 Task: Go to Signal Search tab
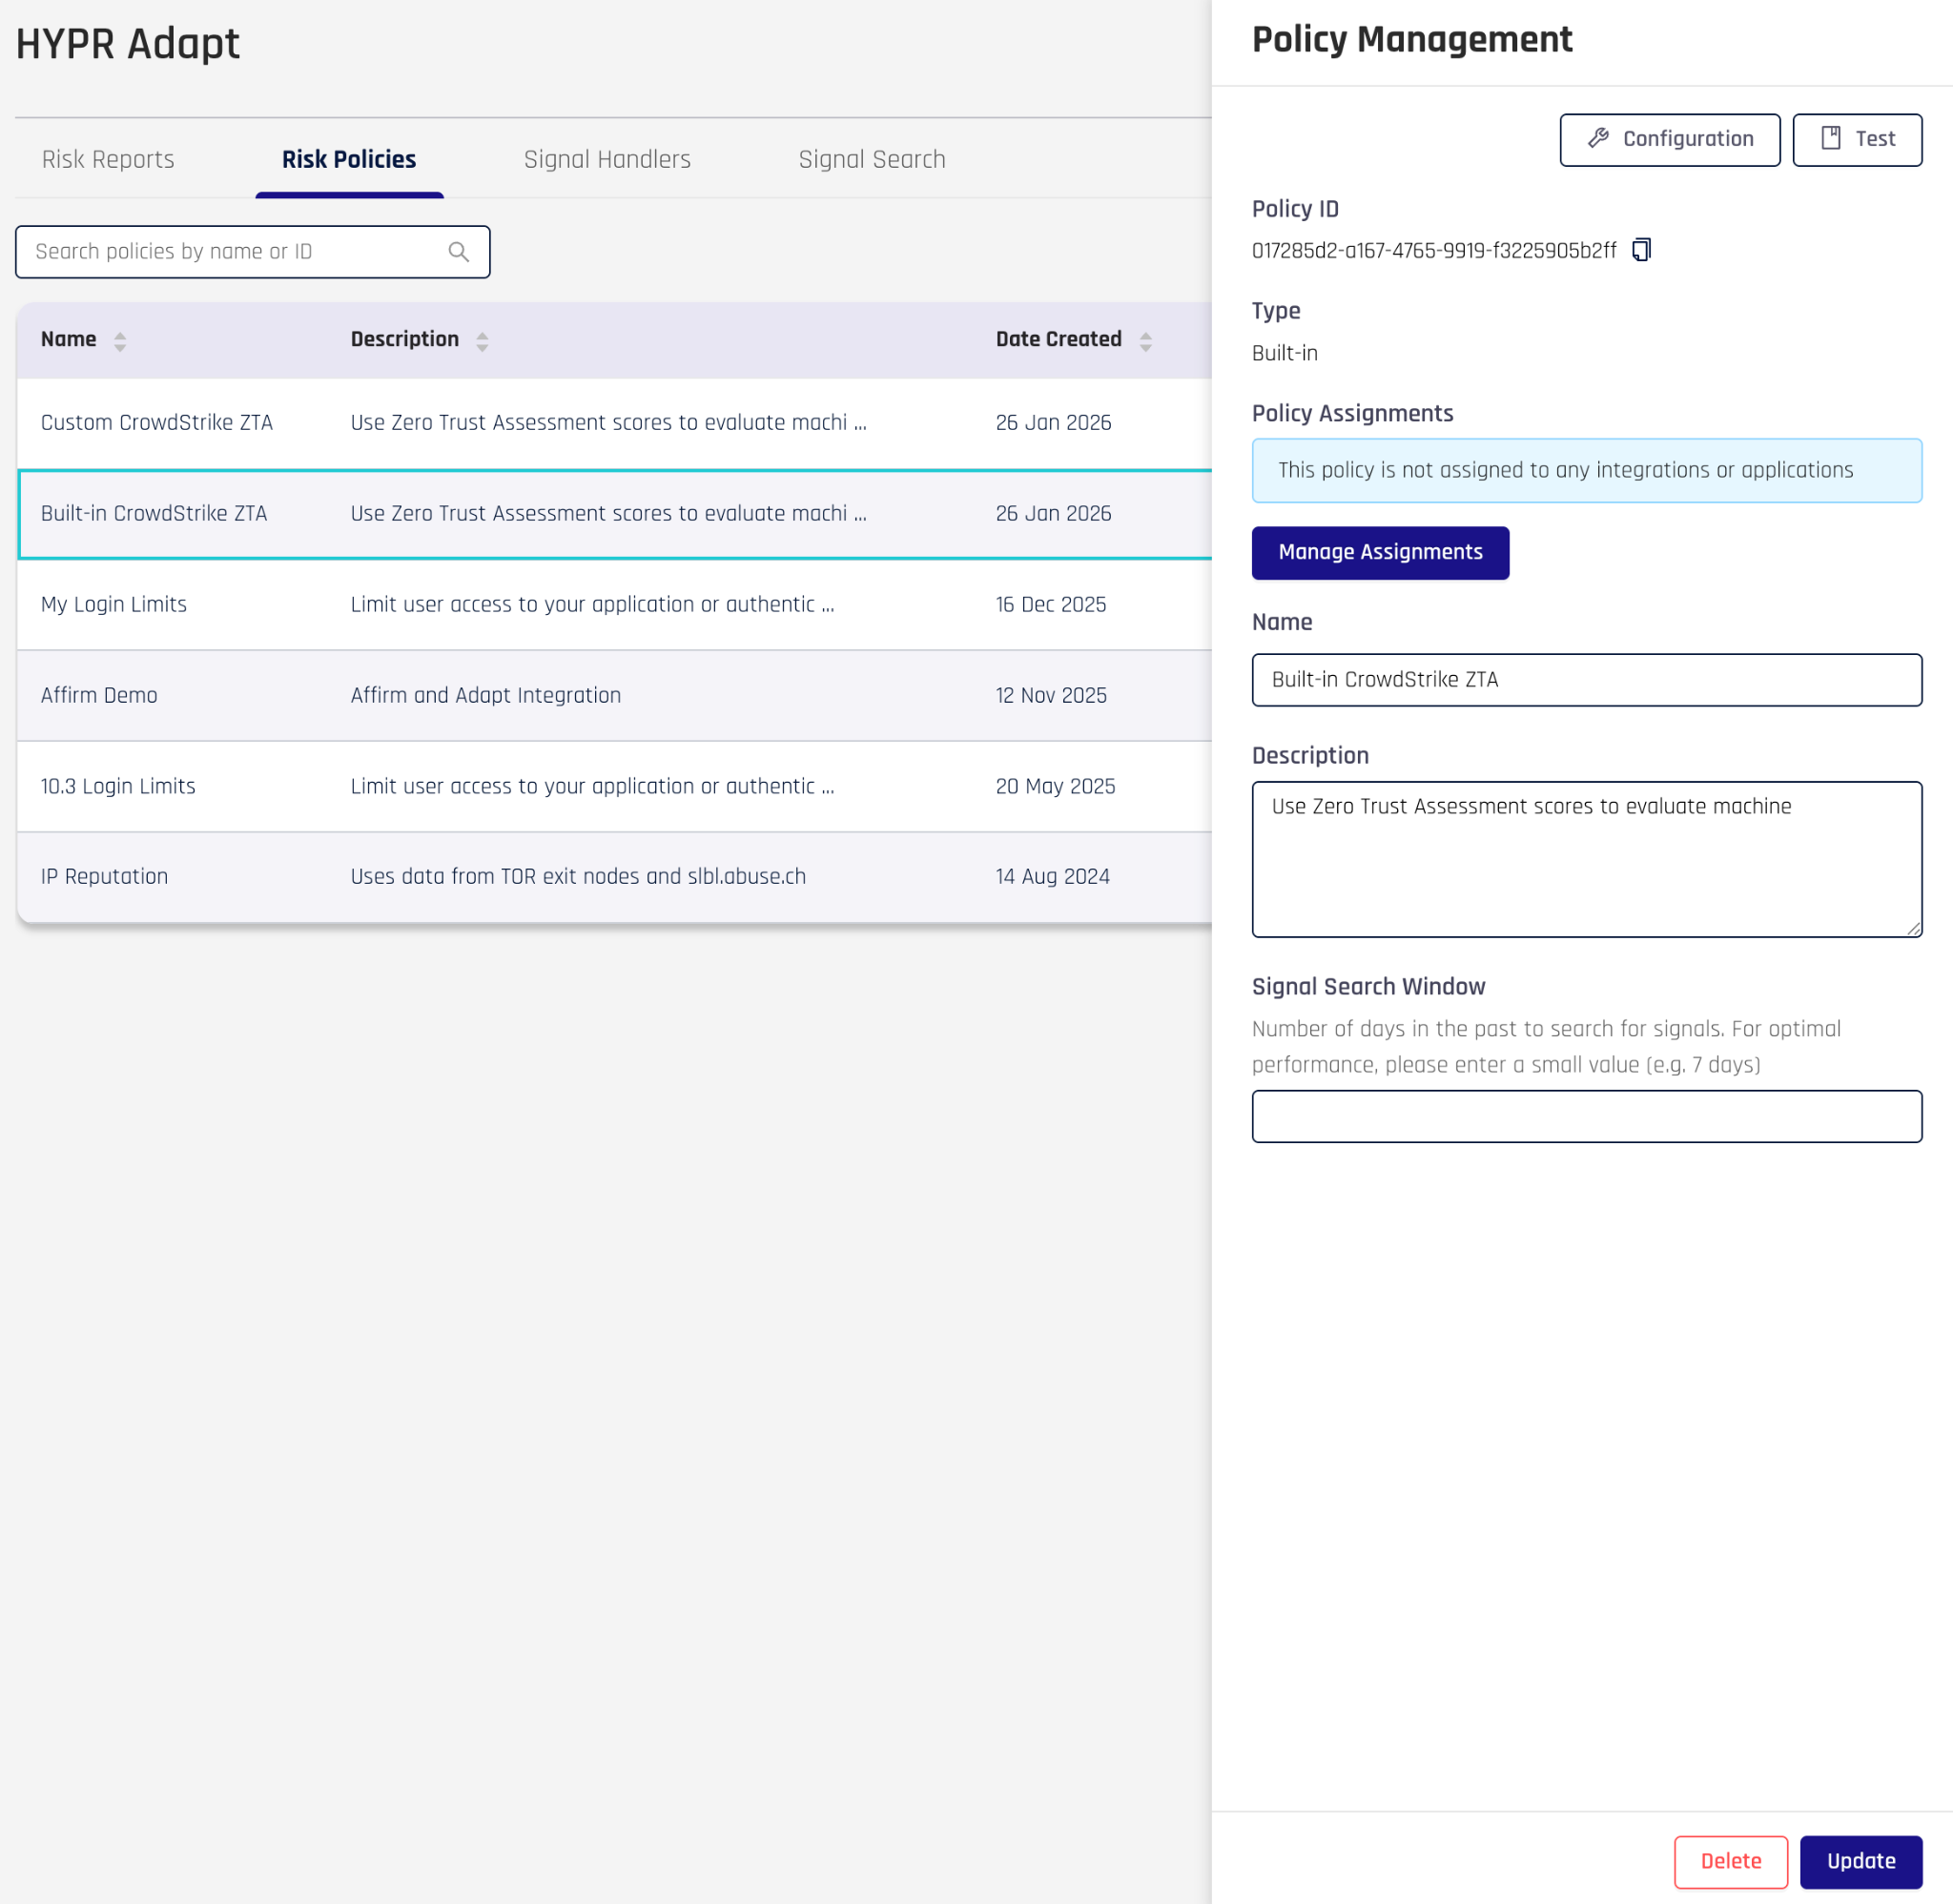[x=871, y=160]
